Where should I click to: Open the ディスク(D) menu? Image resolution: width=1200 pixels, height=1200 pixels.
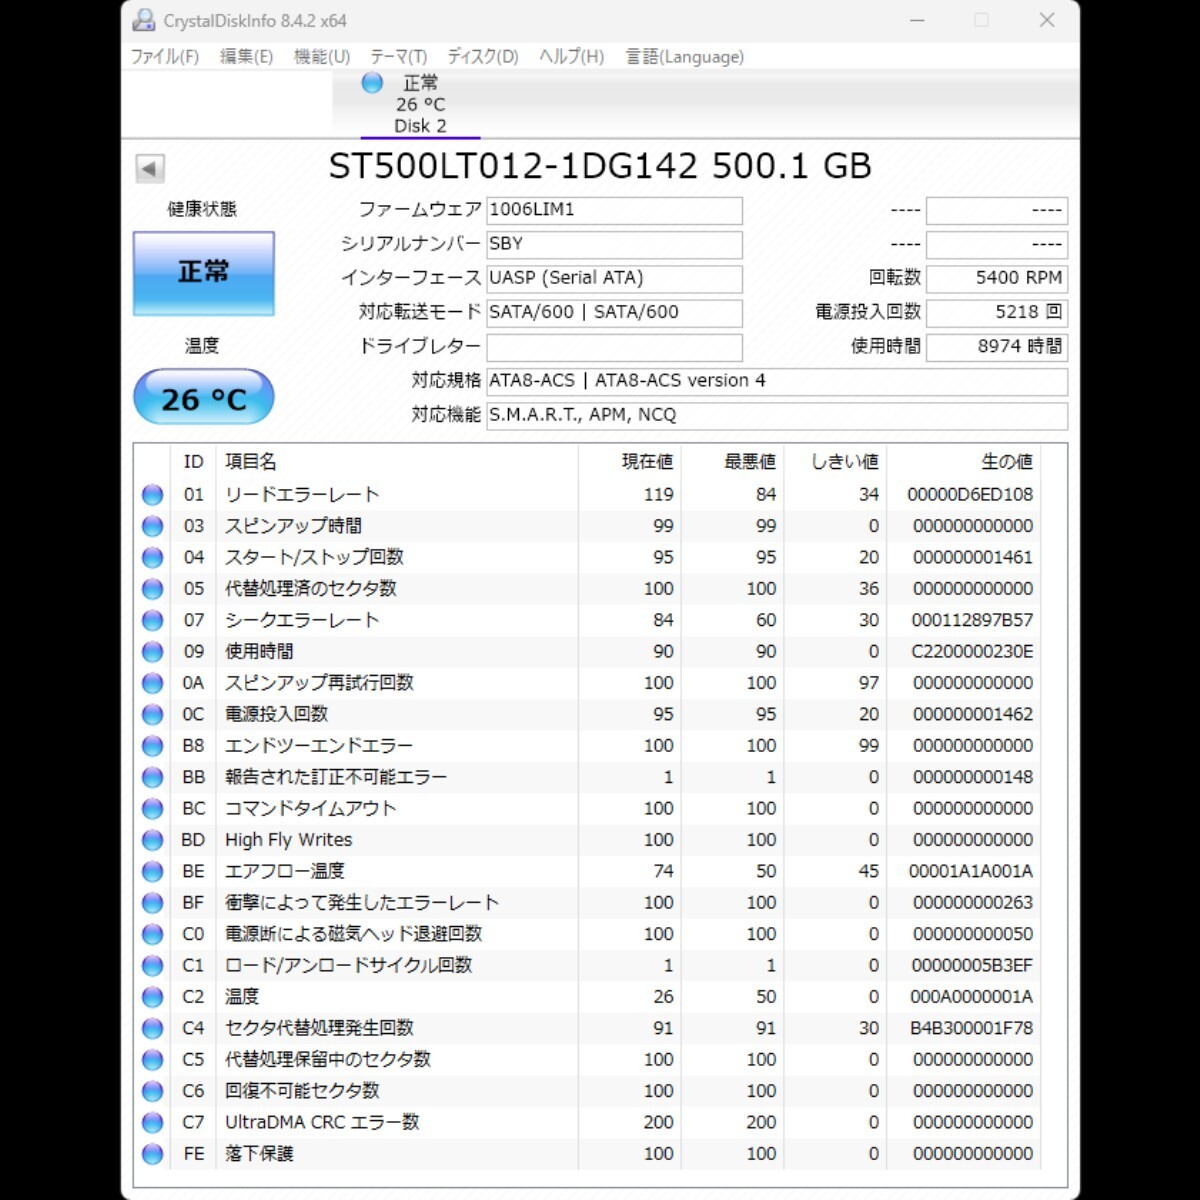click(483, 57)
